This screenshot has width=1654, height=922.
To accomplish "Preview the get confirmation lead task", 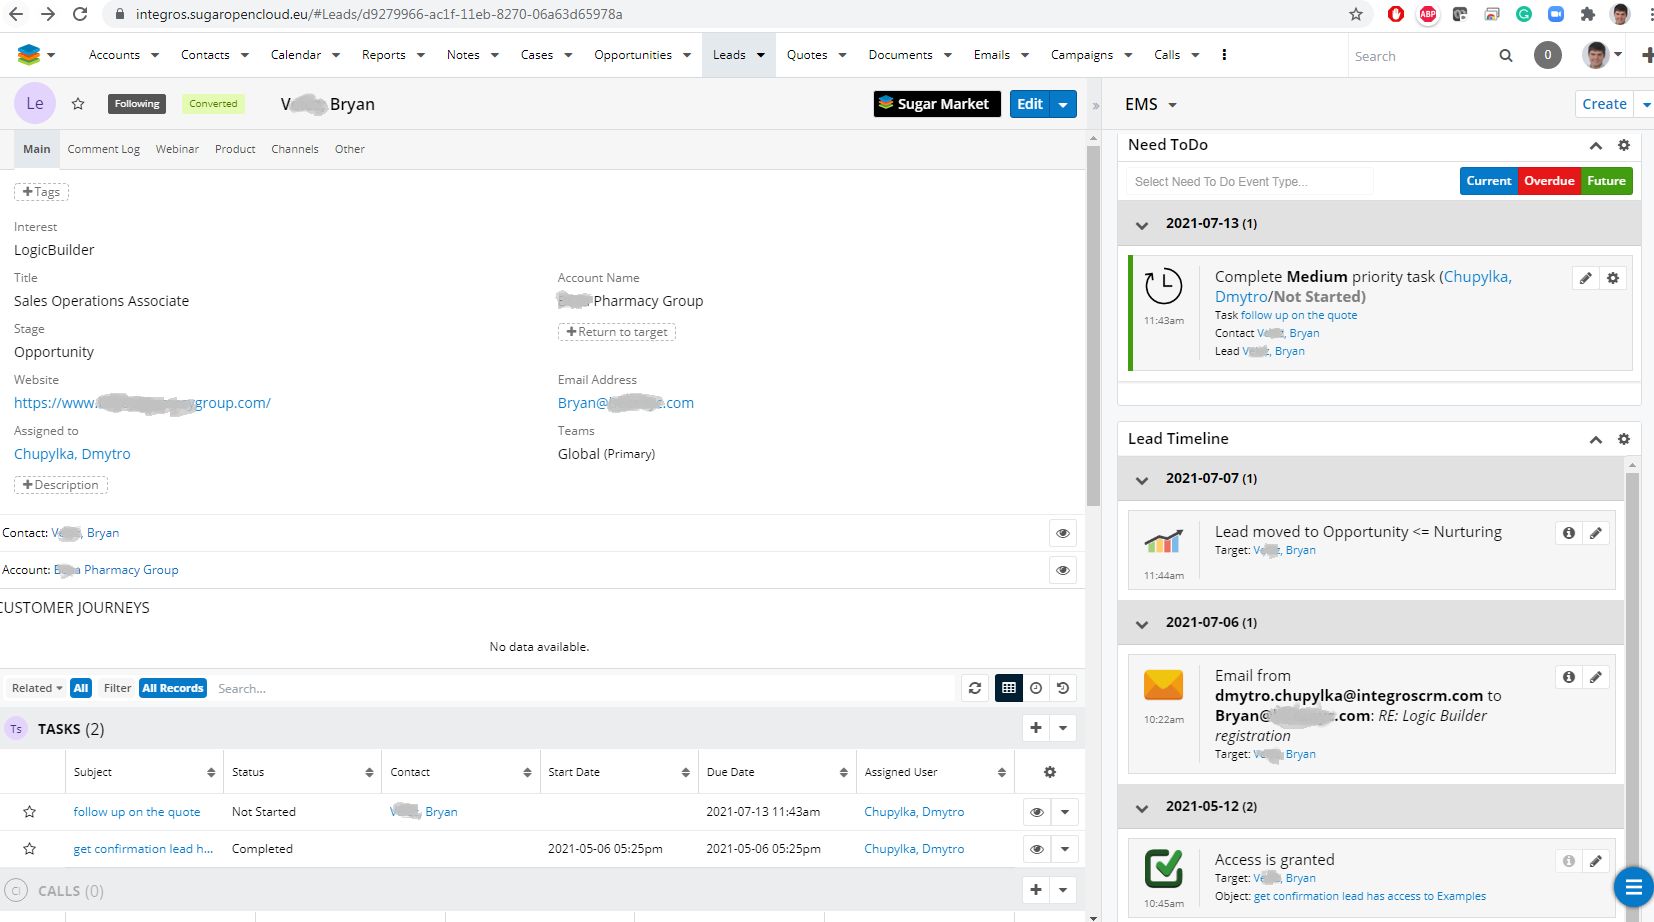I will [1037, 849].
